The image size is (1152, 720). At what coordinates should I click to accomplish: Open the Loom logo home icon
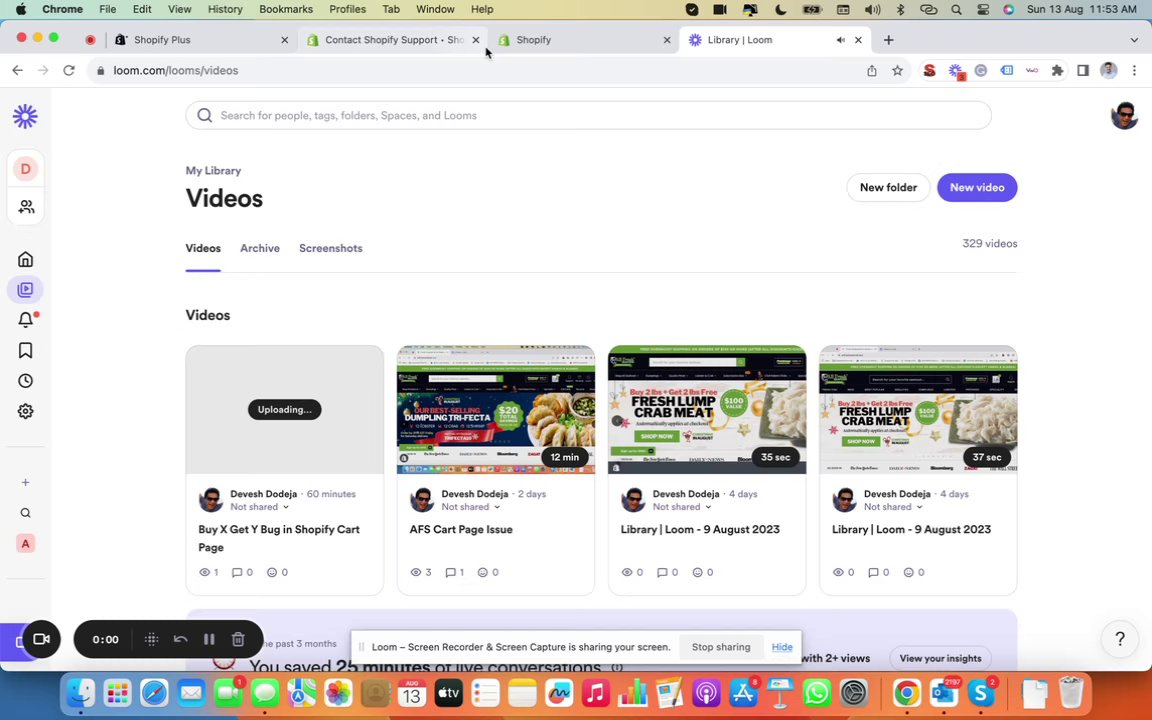click(x=25, y=116)
